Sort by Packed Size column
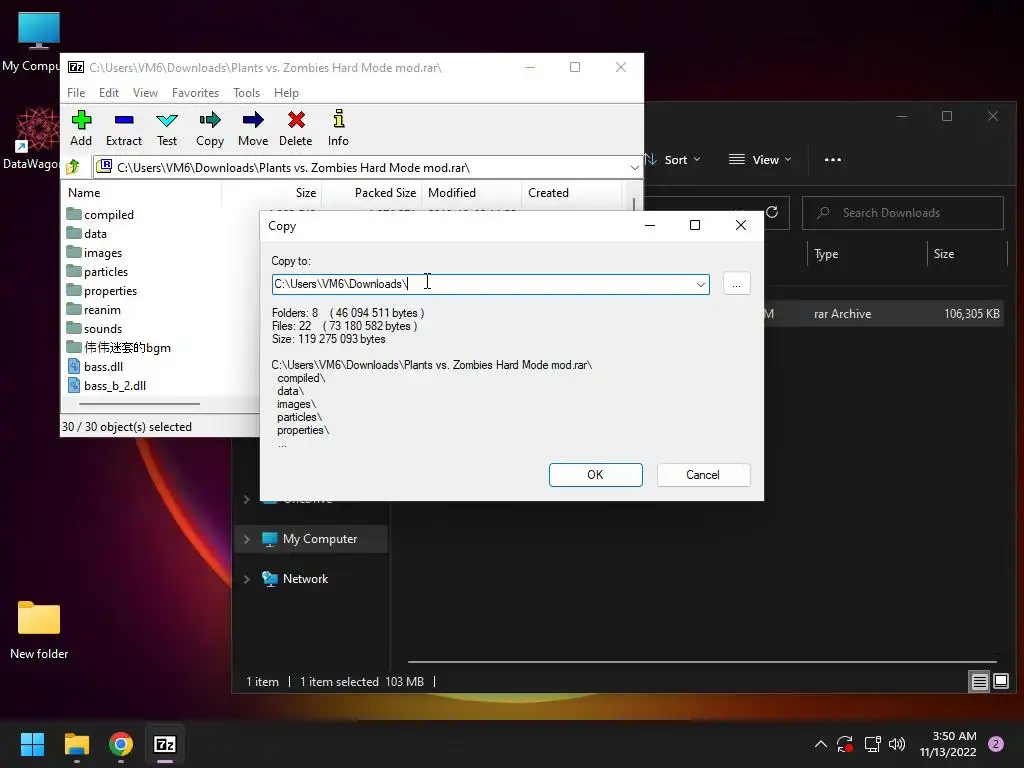 tap(371, 193)
